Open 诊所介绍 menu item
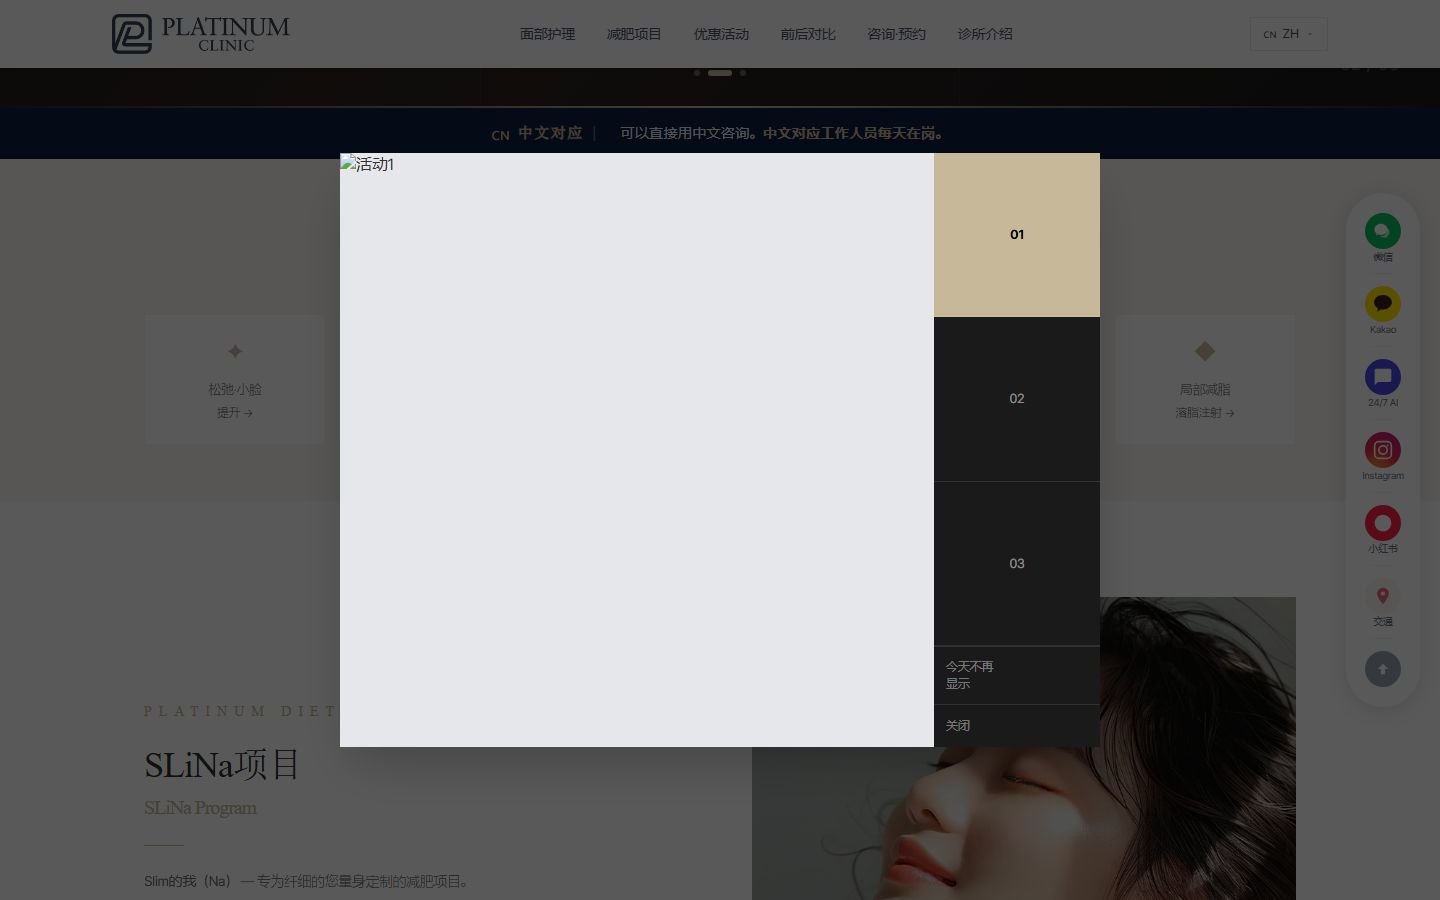Image resolution: width=1440 pixels, height=900 pixels. (x=985, y=34)
